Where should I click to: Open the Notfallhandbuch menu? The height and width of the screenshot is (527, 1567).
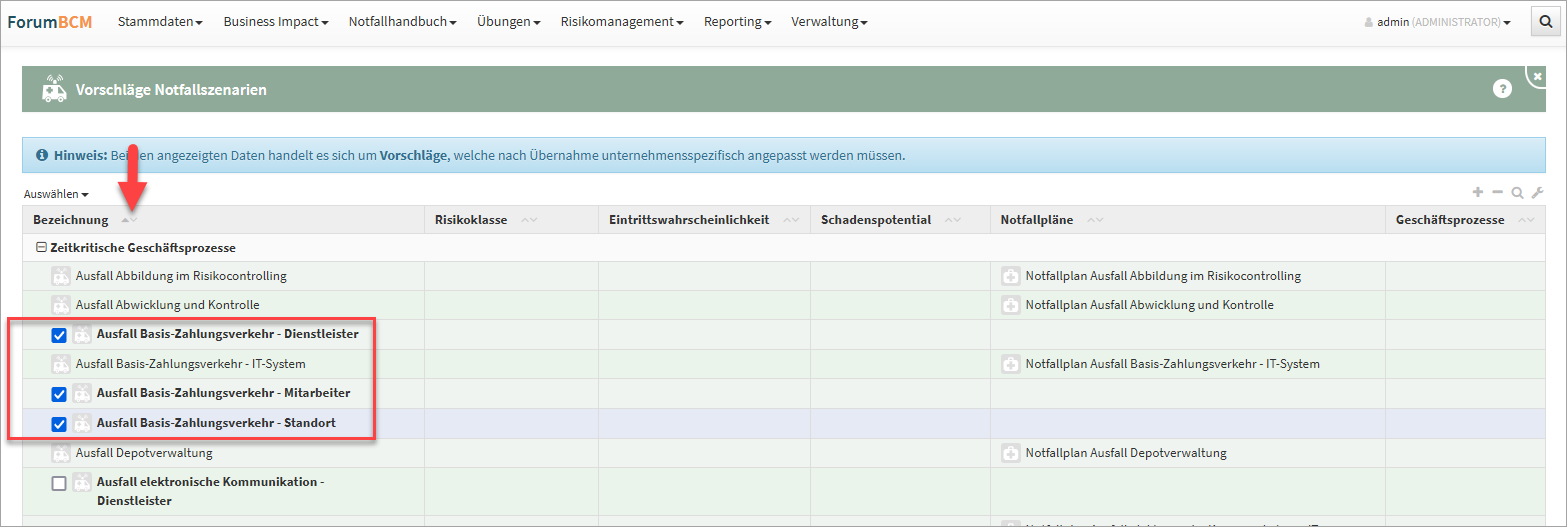click(x=403, y=22)
